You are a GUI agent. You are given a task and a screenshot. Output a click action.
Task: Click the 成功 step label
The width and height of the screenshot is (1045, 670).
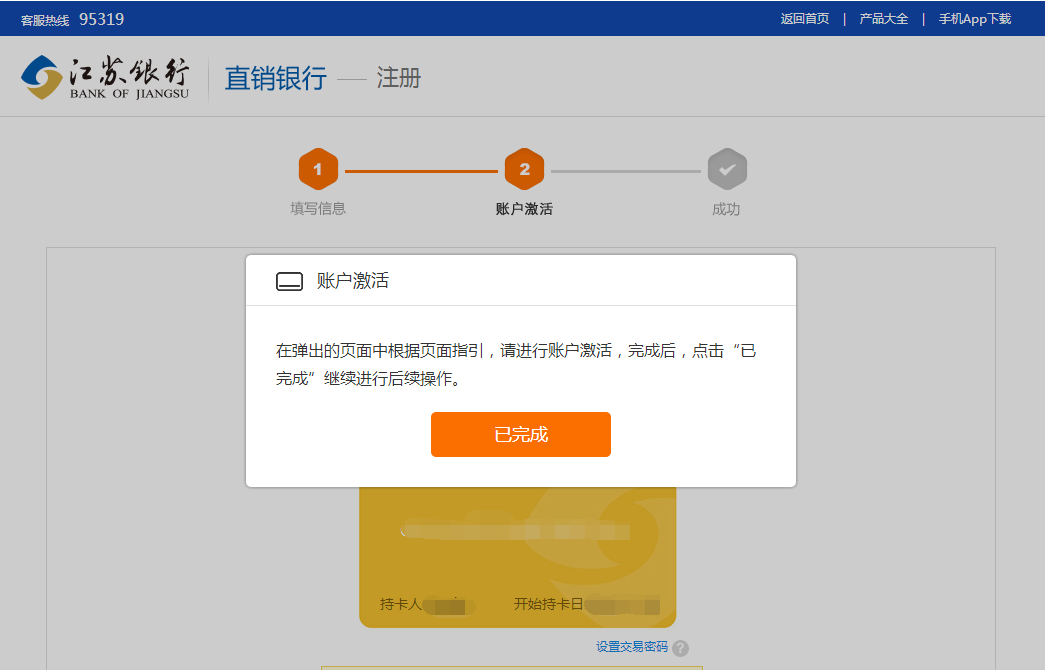click(726, 209)
